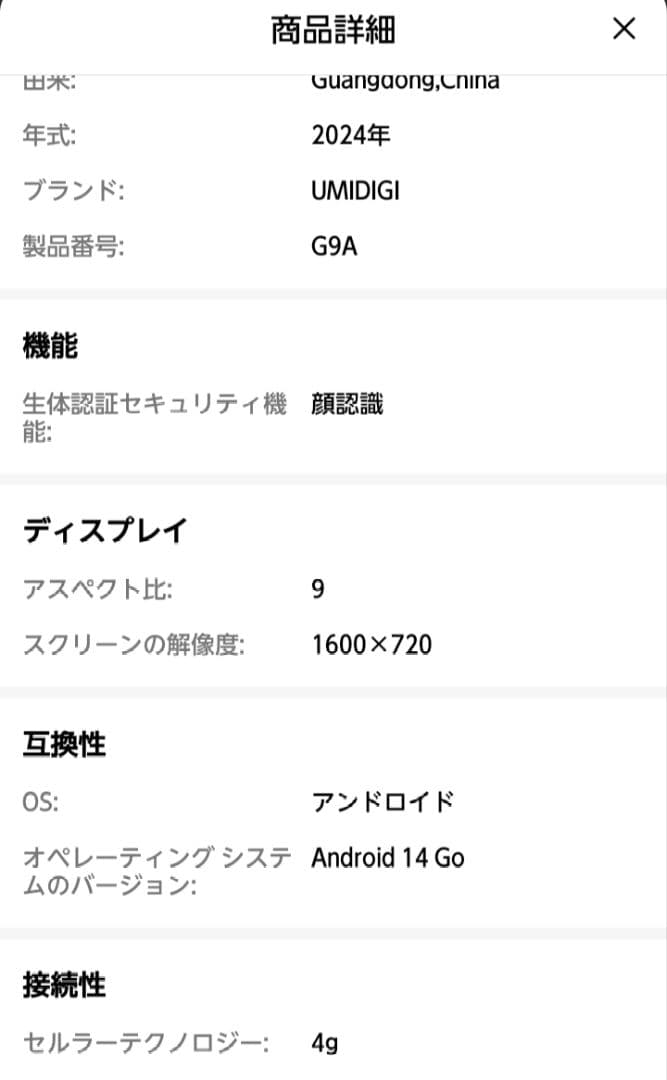Click the 商品詳細 title text
Viewport: 667px width, 1080px height.
point(333,30)
